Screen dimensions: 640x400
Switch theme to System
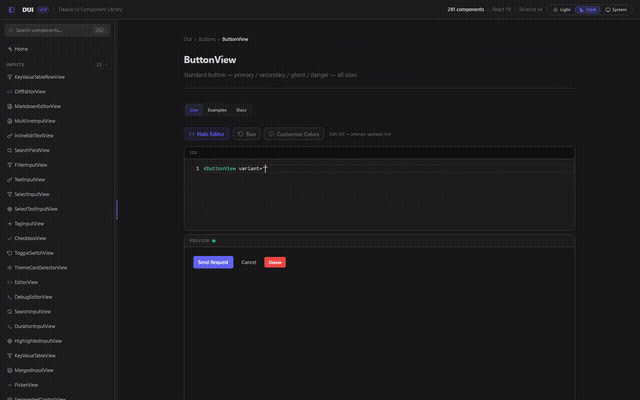(x=616, y=9)
